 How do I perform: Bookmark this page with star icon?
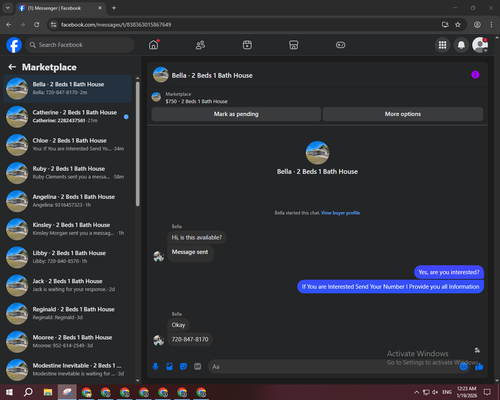point(458,25)
